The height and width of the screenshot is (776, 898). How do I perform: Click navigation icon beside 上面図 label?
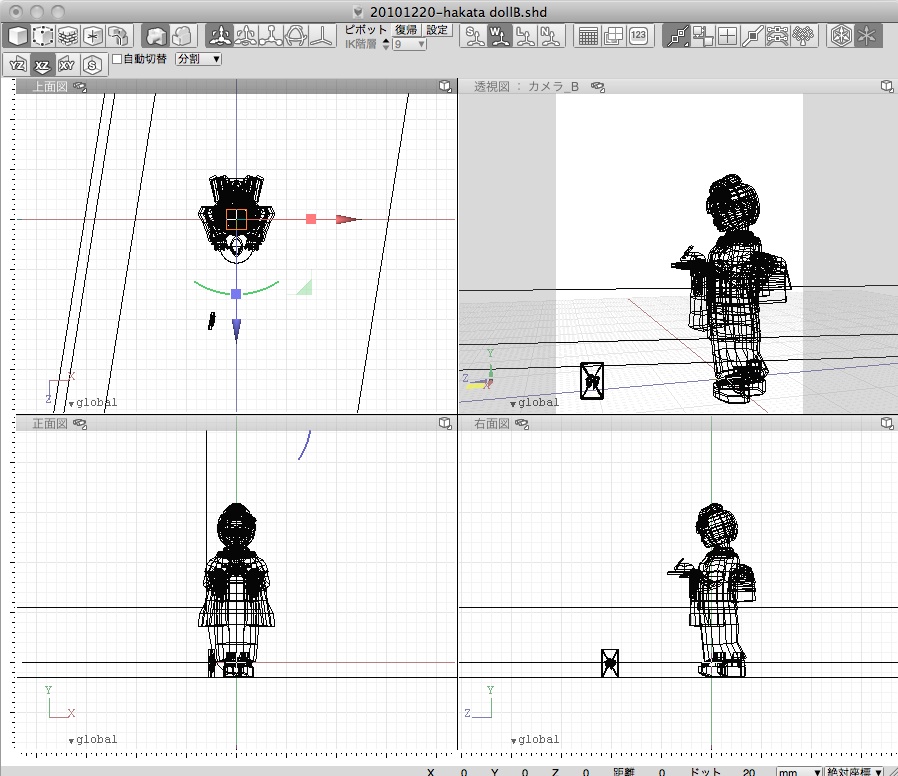click(80, 87)
